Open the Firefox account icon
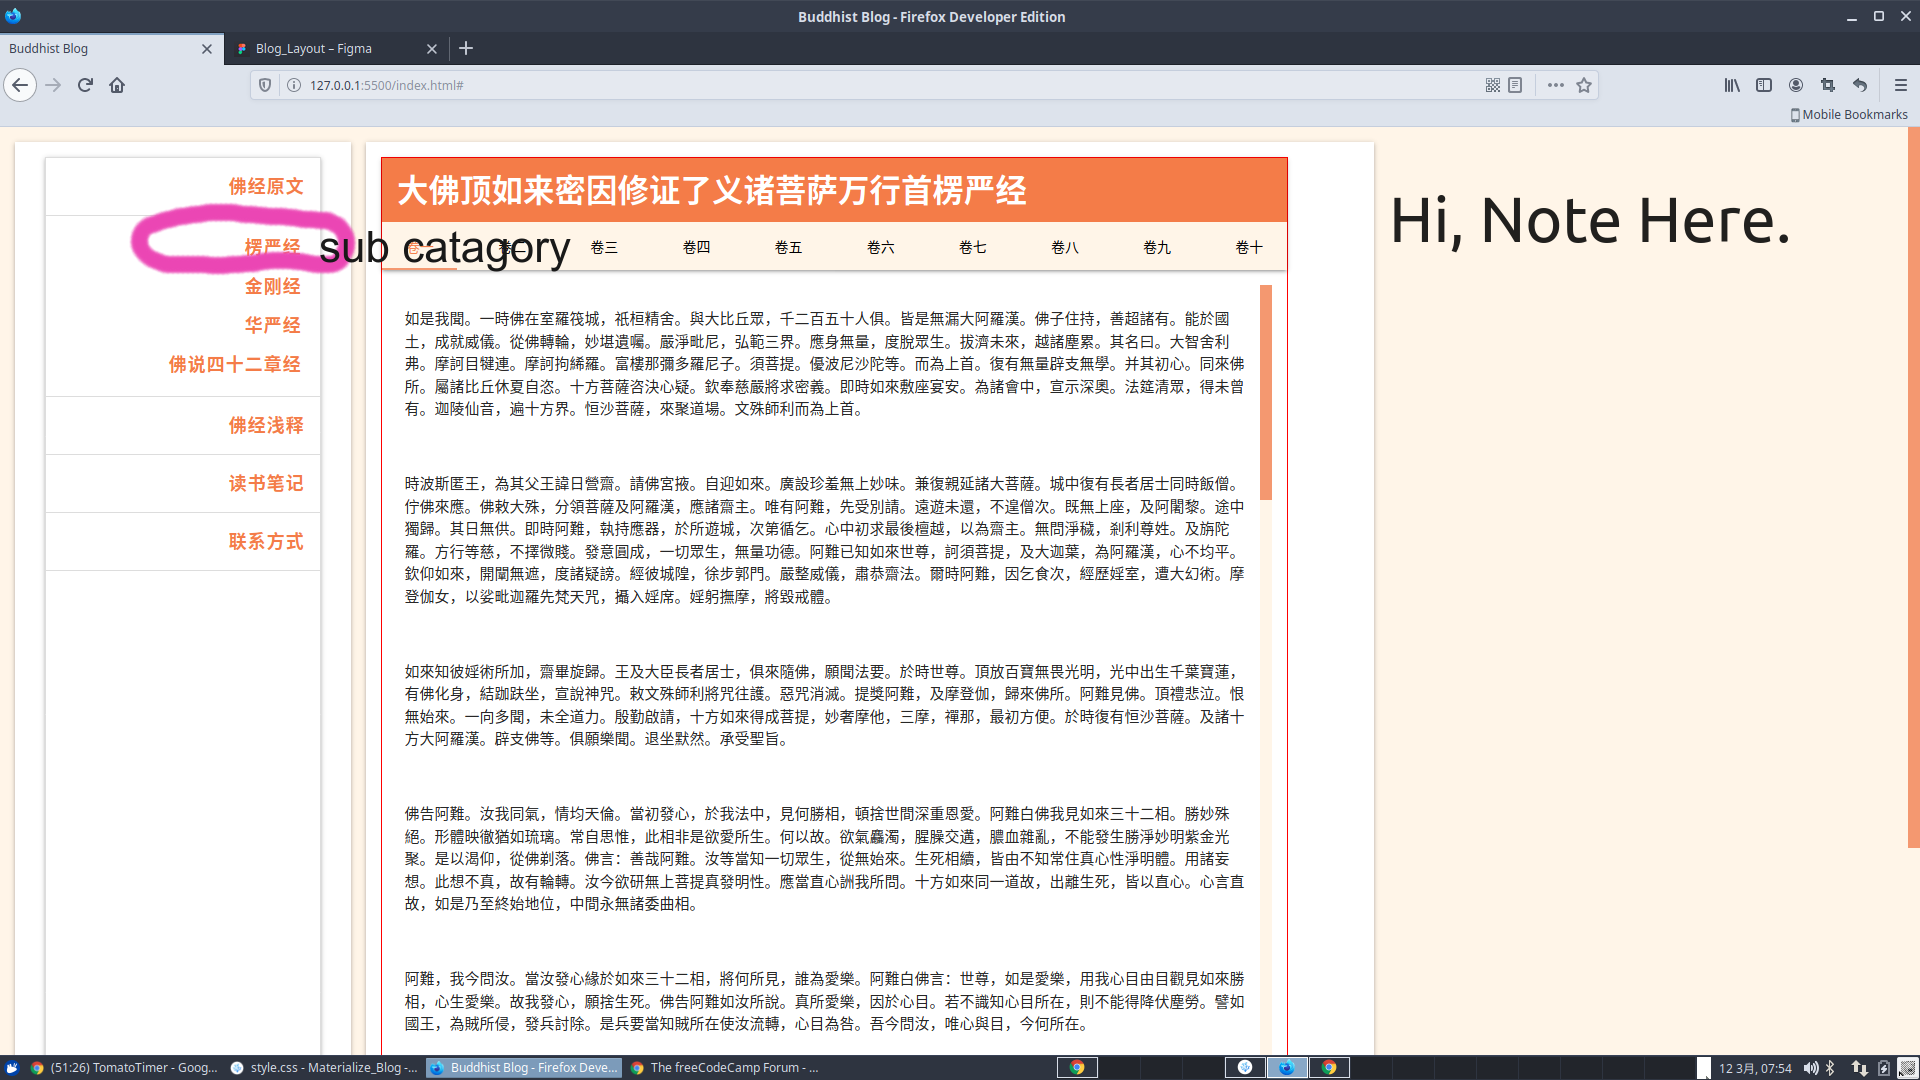The width and height of the screenshot is (1920, 1080). pos(1796,85)
